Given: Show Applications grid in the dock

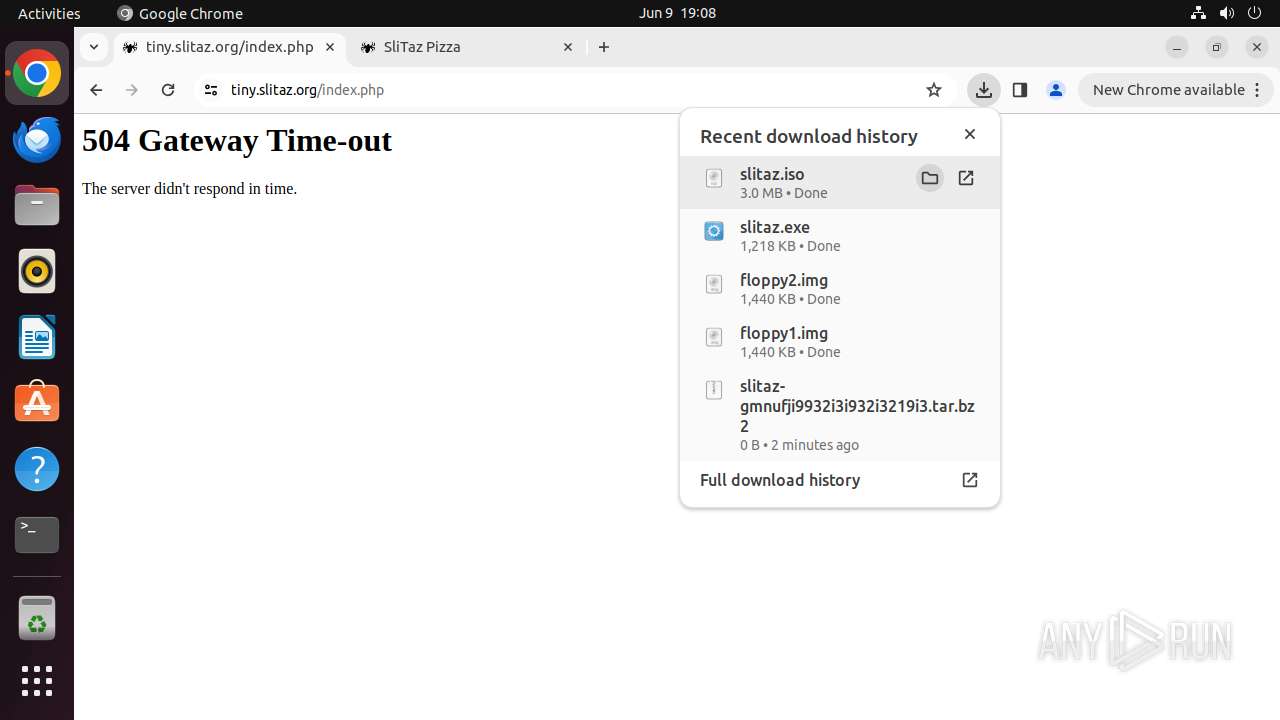Looking at the screenshot, I should [37, 681].
